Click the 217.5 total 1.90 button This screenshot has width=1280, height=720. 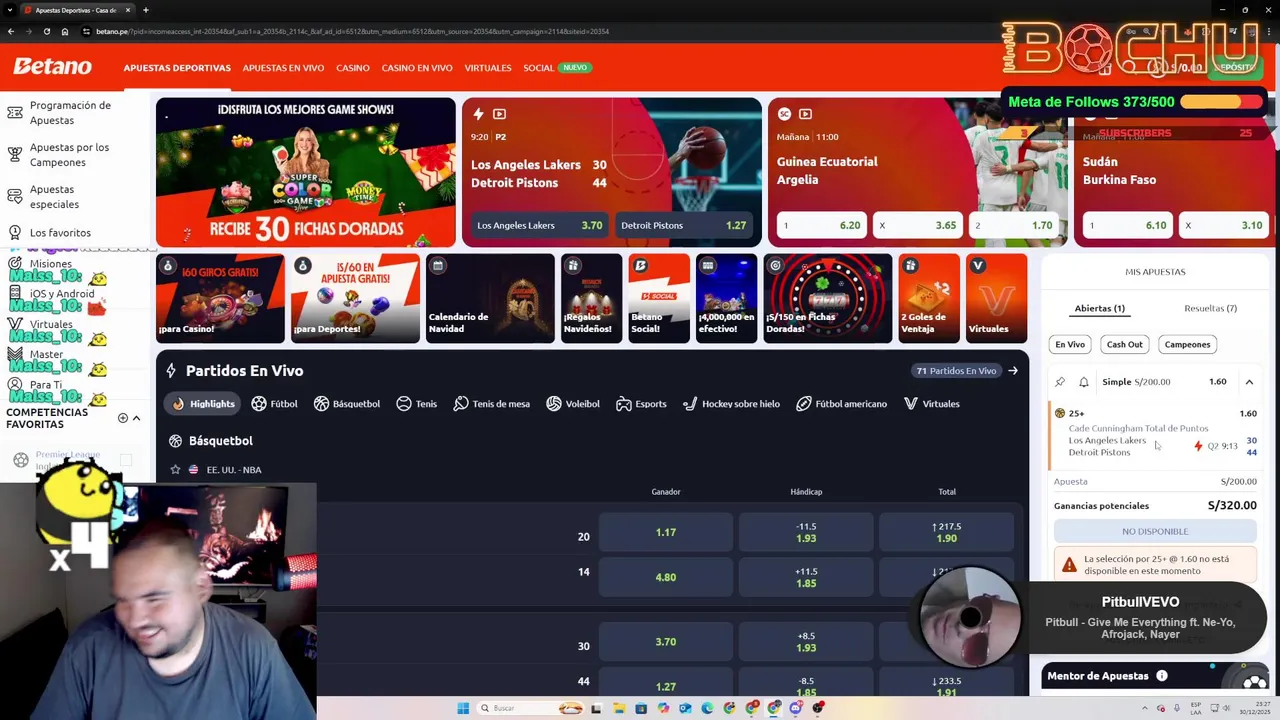point(946,532)
